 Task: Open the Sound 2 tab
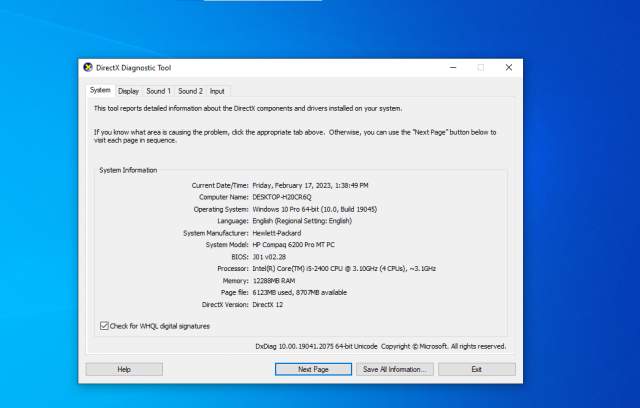tap(190, 91)
